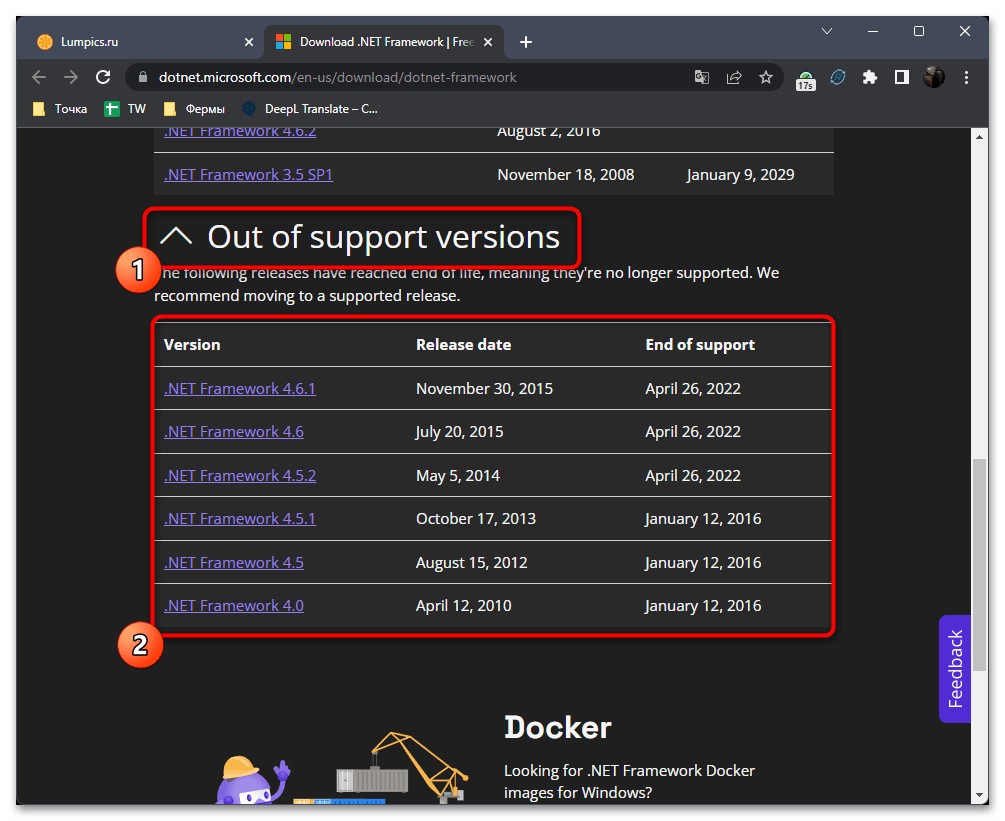Open the extension showing 17s badge

click(806, 79)
